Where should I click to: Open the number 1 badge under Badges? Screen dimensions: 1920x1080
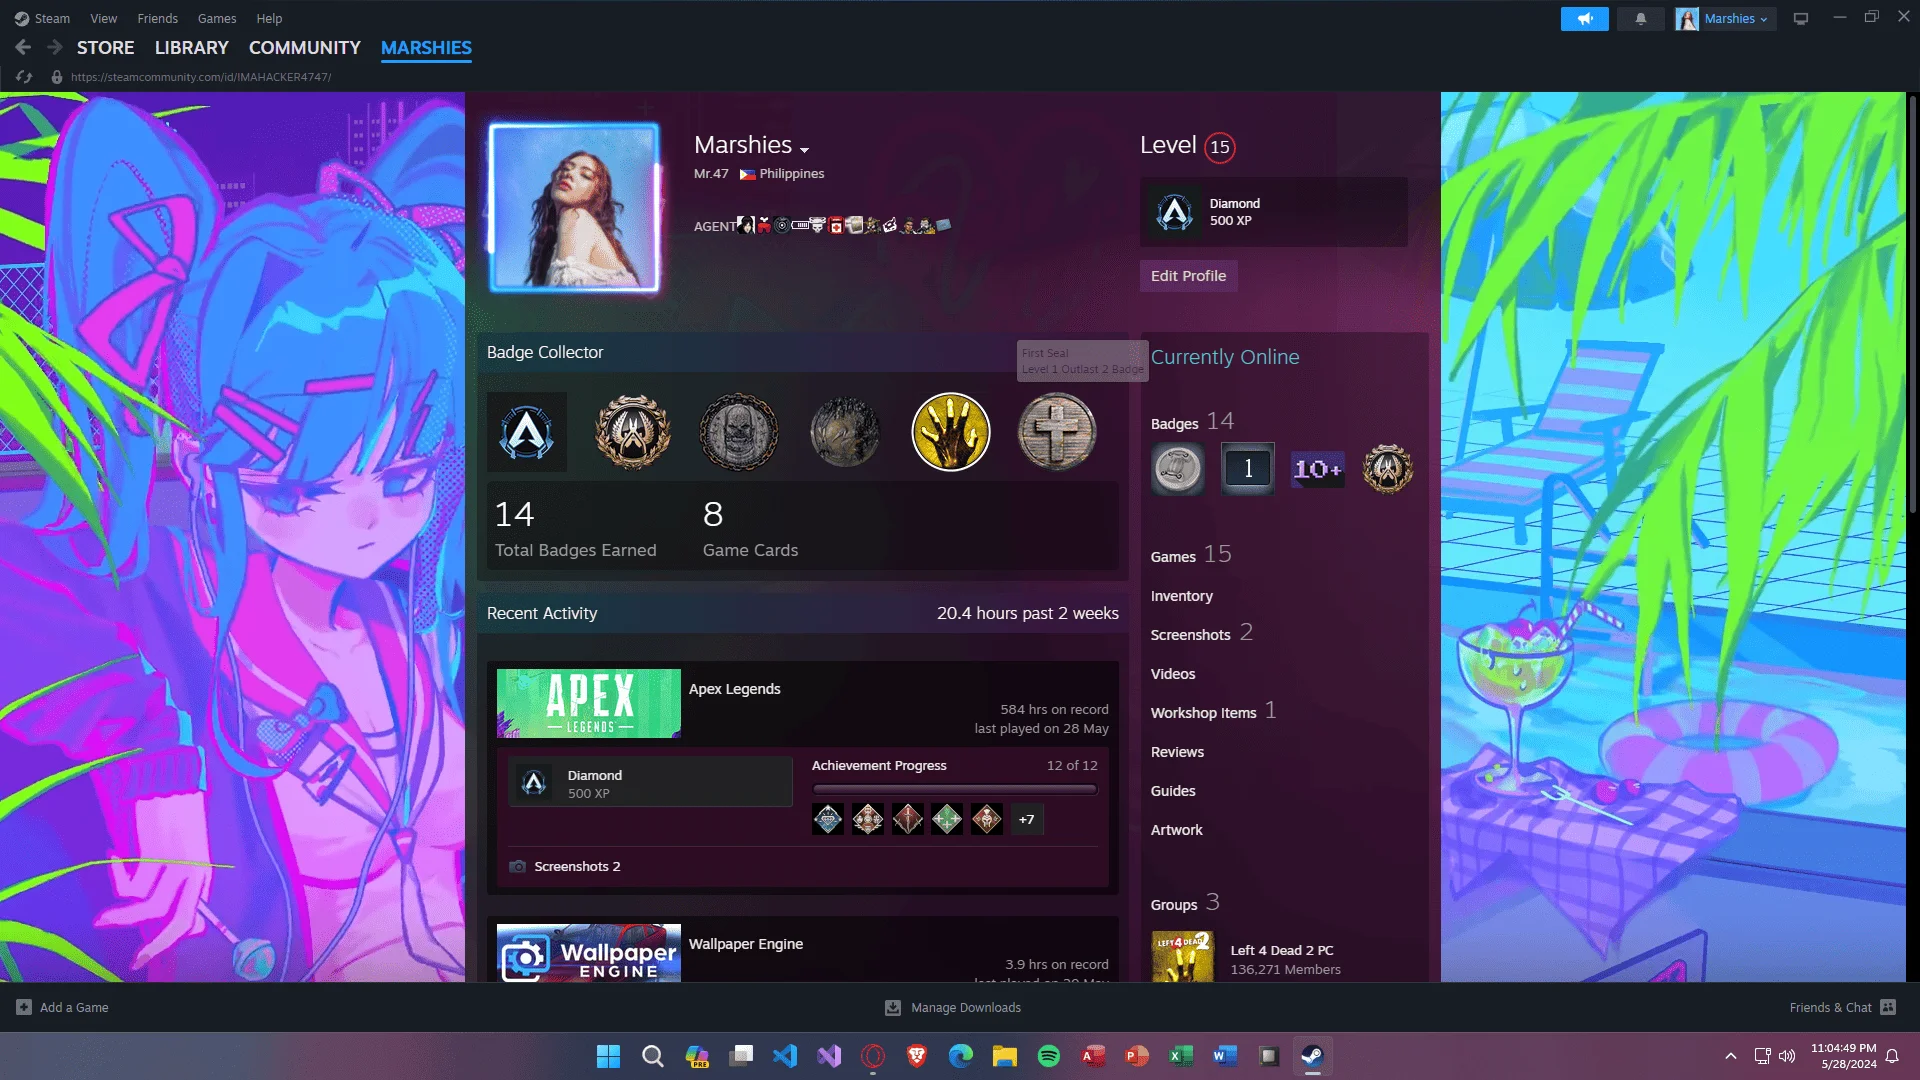[1248, 469]
